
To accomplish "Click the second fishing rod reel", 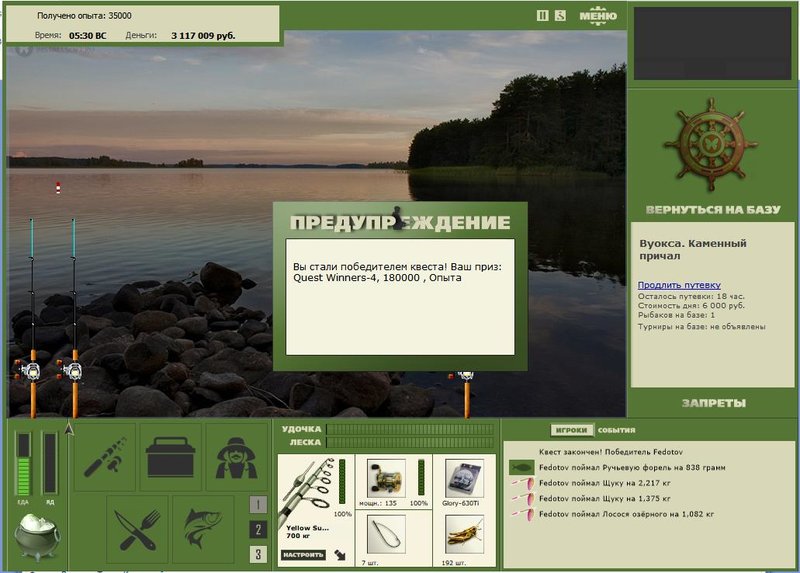I will [x=71, y=370].
